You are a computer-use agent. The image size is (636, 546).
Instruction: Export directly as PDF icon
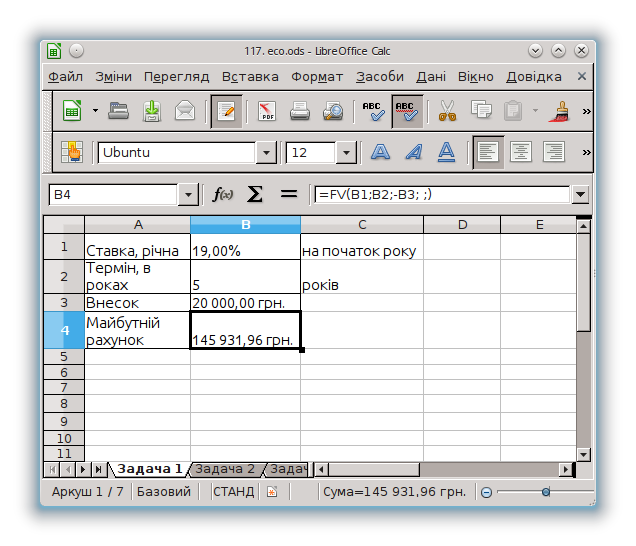pos(267,111)
